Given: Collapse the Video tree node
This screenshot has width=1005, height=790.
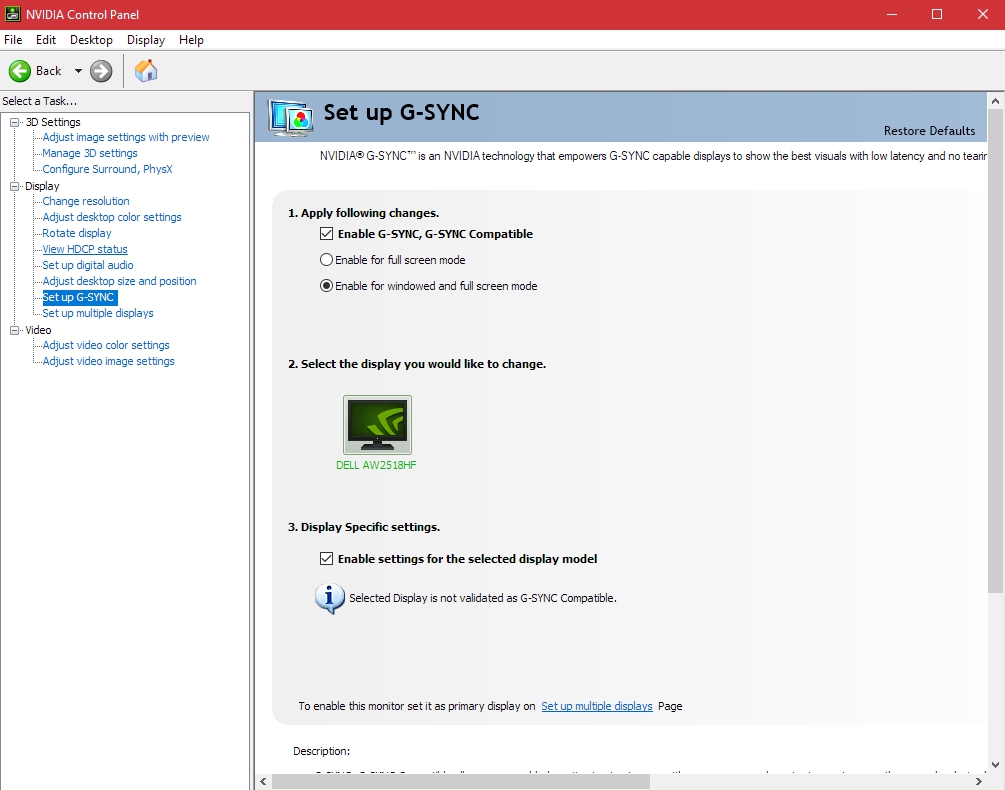Looking at the screenshot, I should tap(15, 330).
